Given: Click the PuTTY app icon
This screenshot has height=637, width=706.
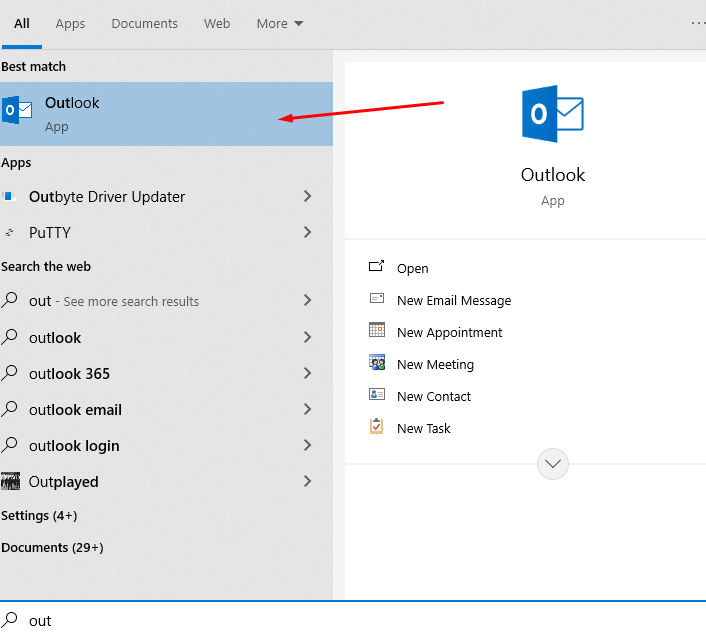Looking at the screenshot, I should pyautogui.click(x=9, y=232).
